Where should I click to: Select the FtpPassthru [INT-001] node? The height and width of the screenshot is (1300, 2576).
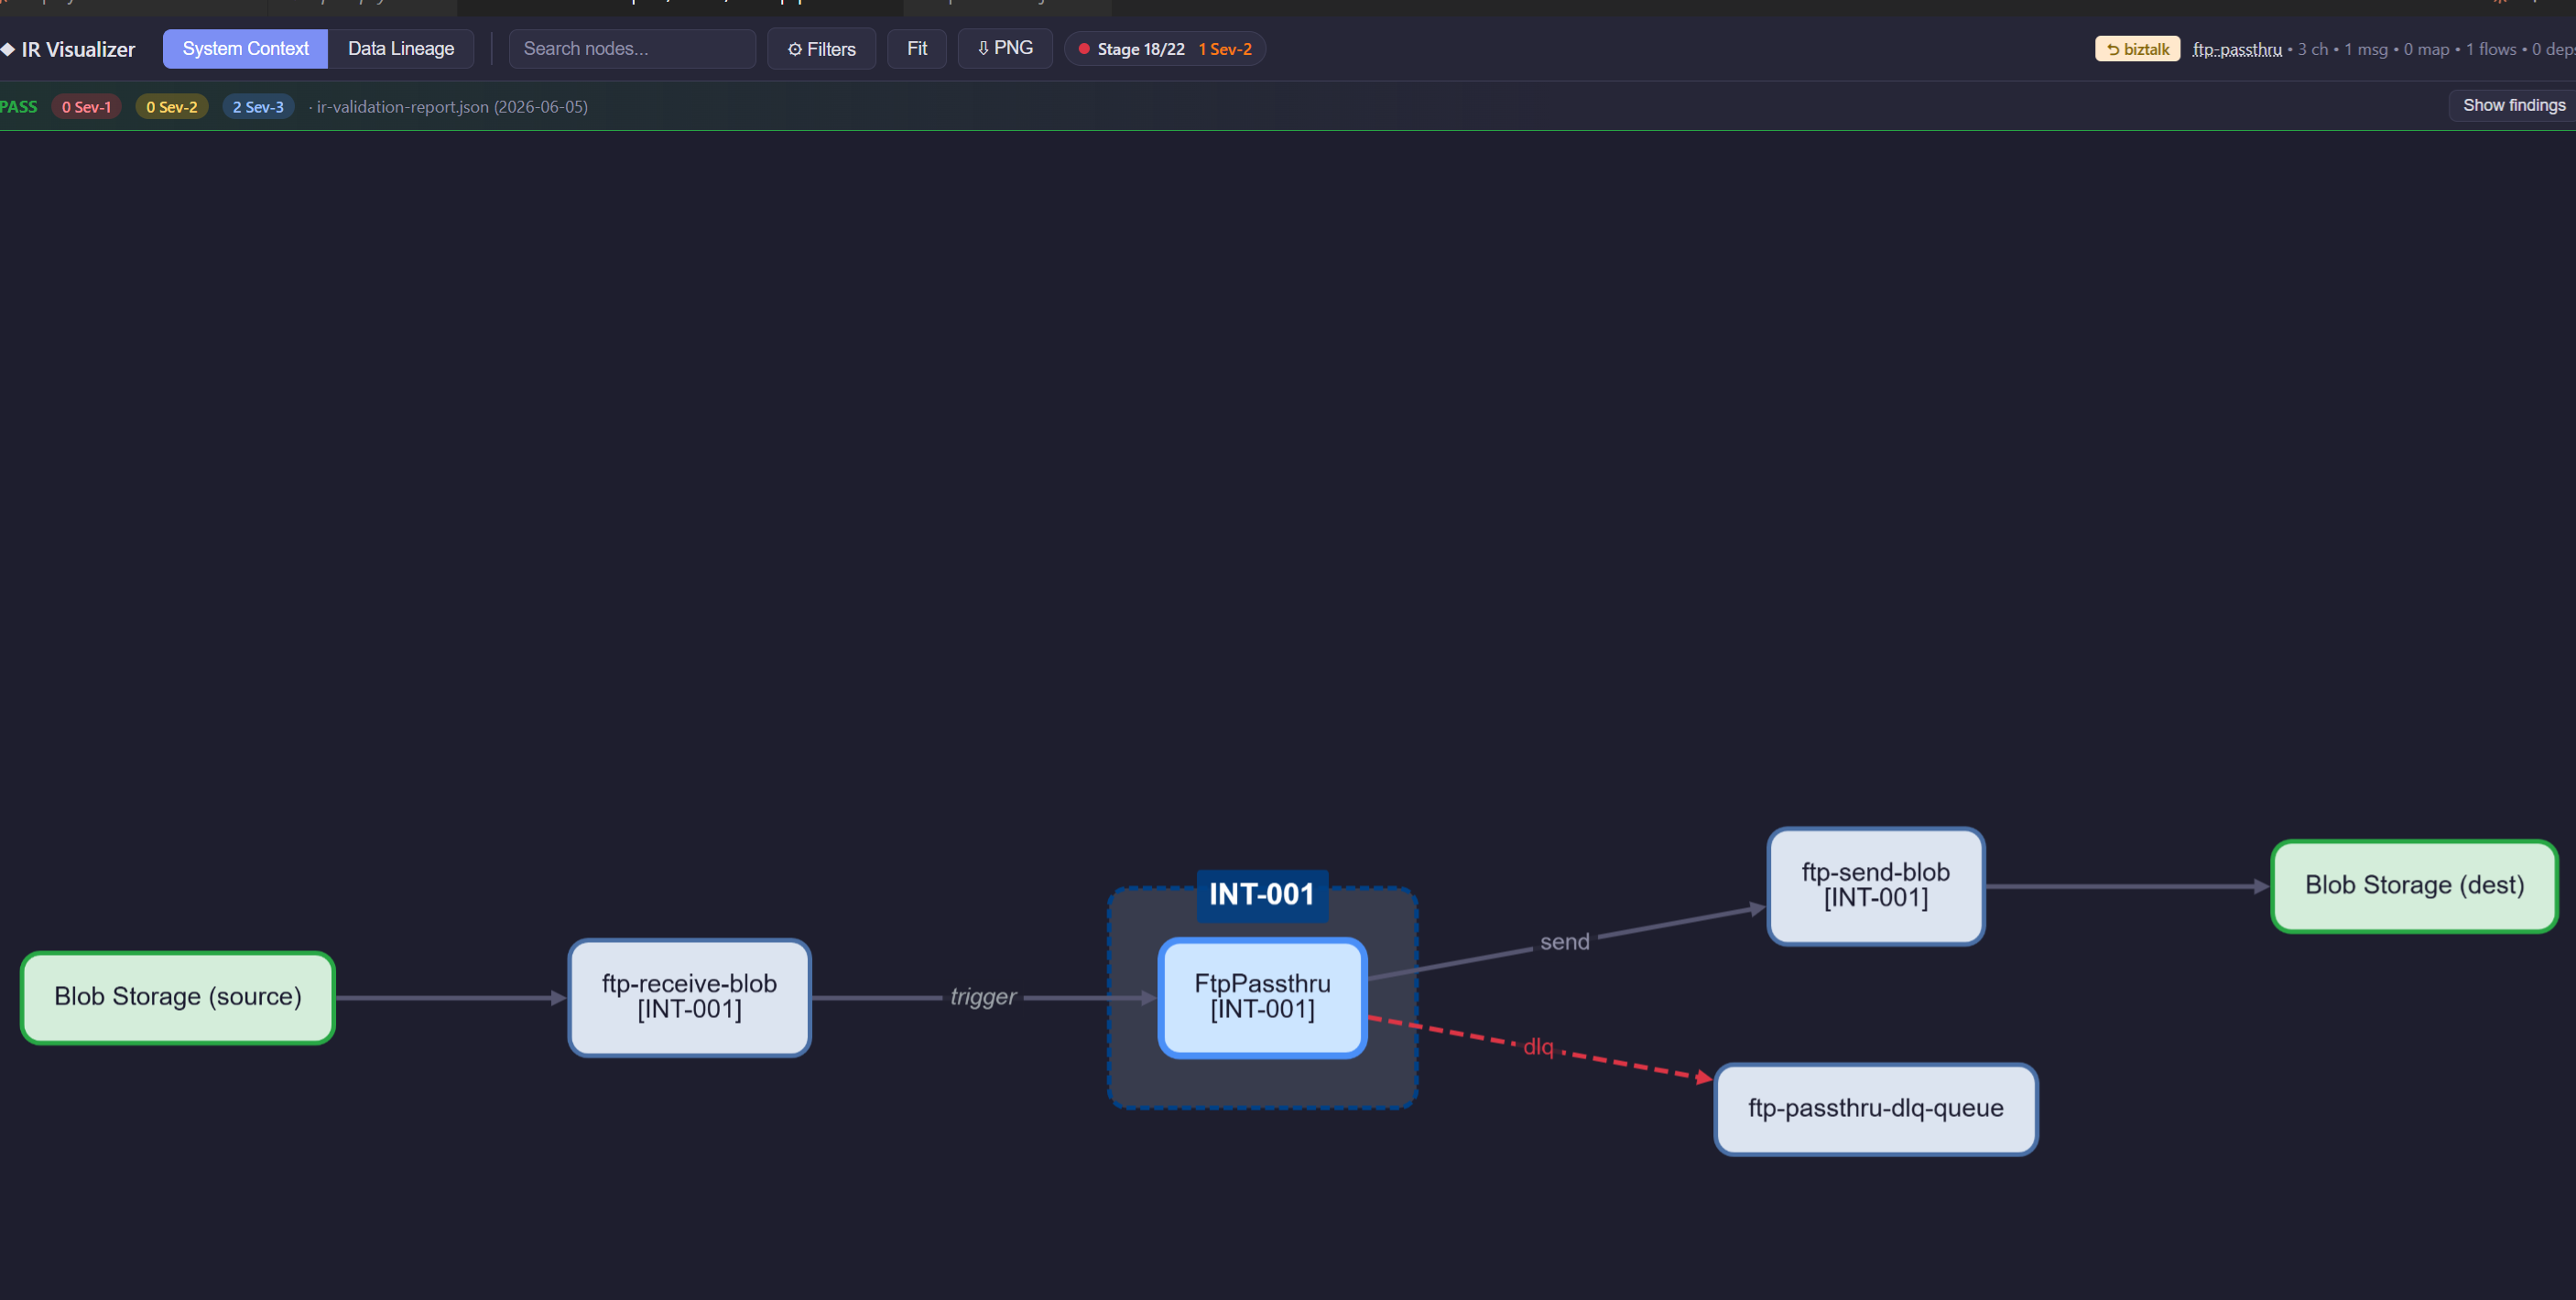[1262, 997]
